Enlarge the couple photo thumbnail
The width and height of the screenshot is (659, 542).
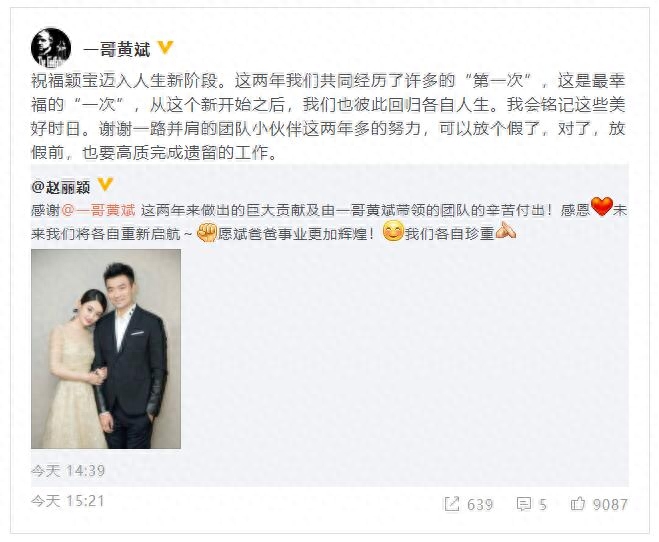pyautogui.click(x=106, y=349)
